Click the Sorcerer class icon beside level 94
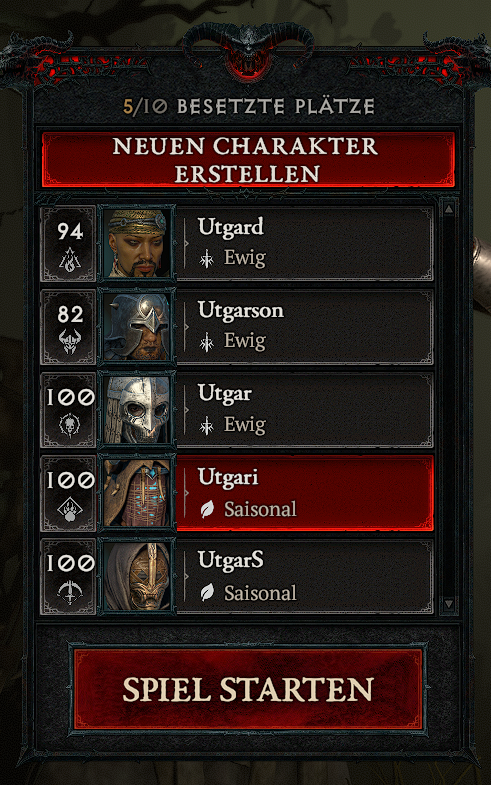This screenshot has width=491, height=785. coord(70,260)
